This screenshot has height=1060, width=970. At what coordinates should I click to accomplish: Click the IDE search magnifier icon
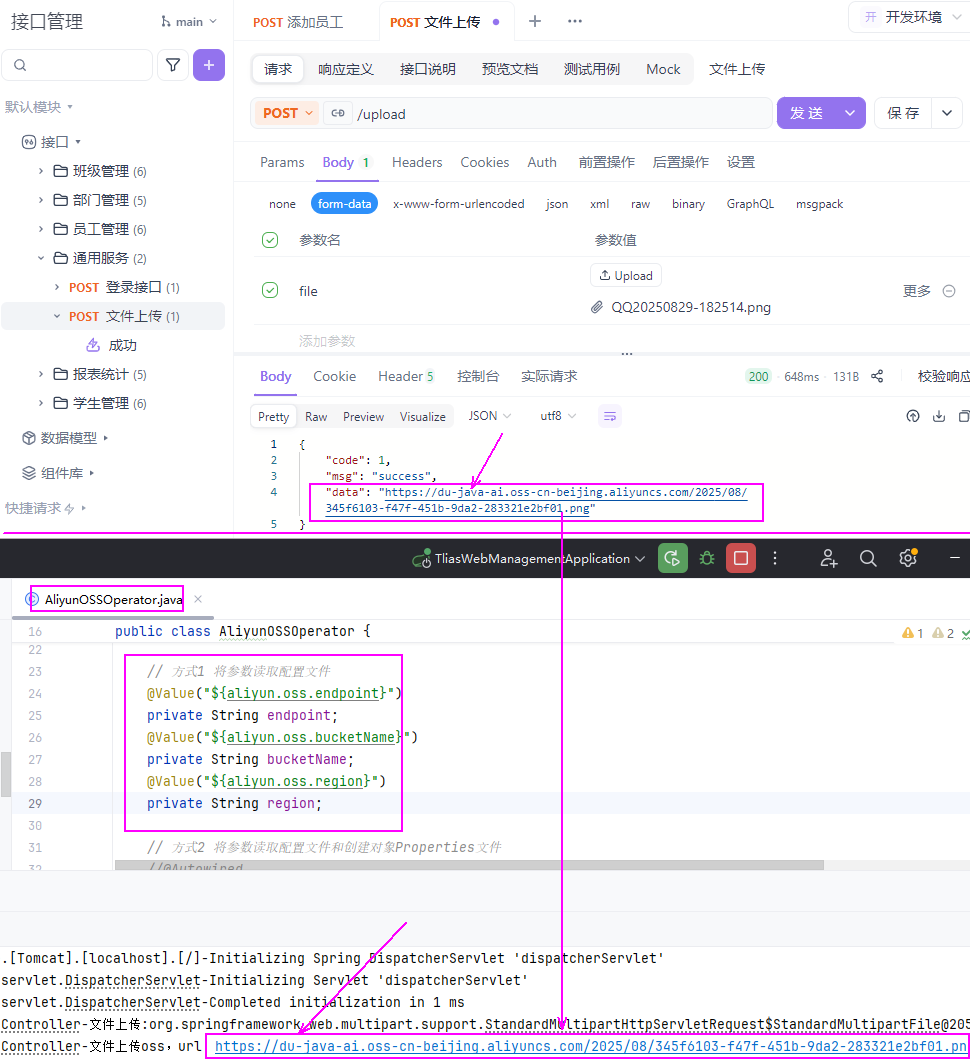(x=868, y=558)
